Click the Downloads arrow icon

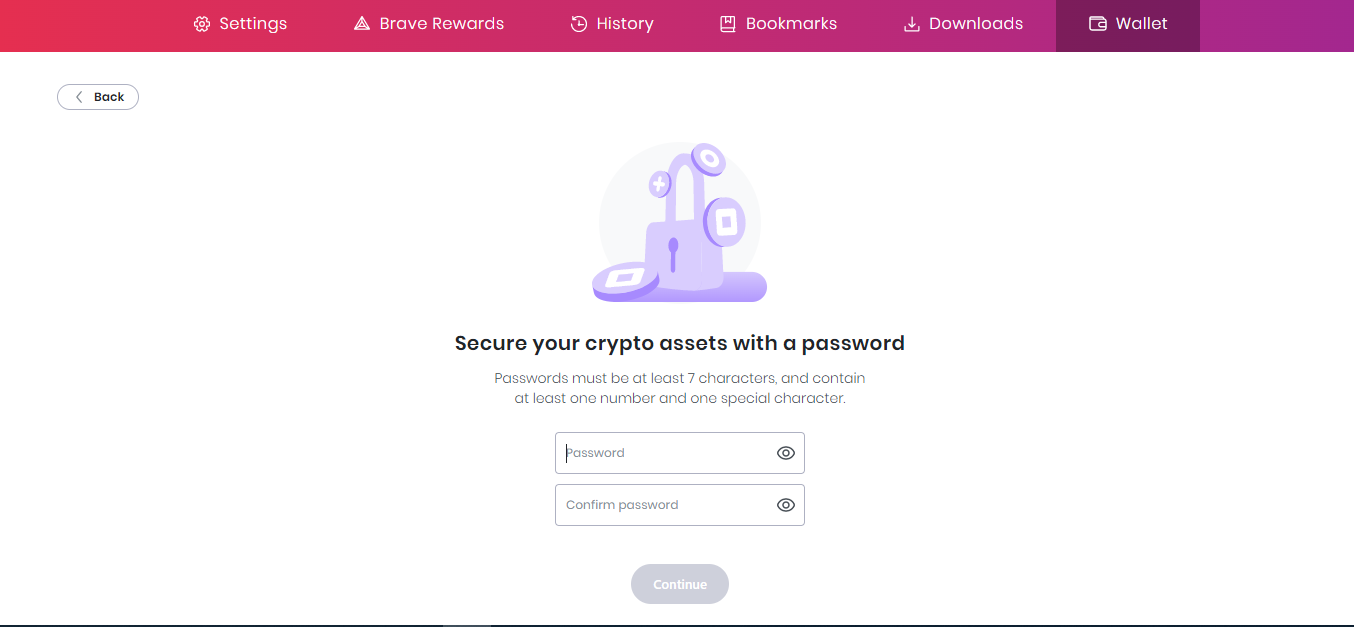pos(911,24)
